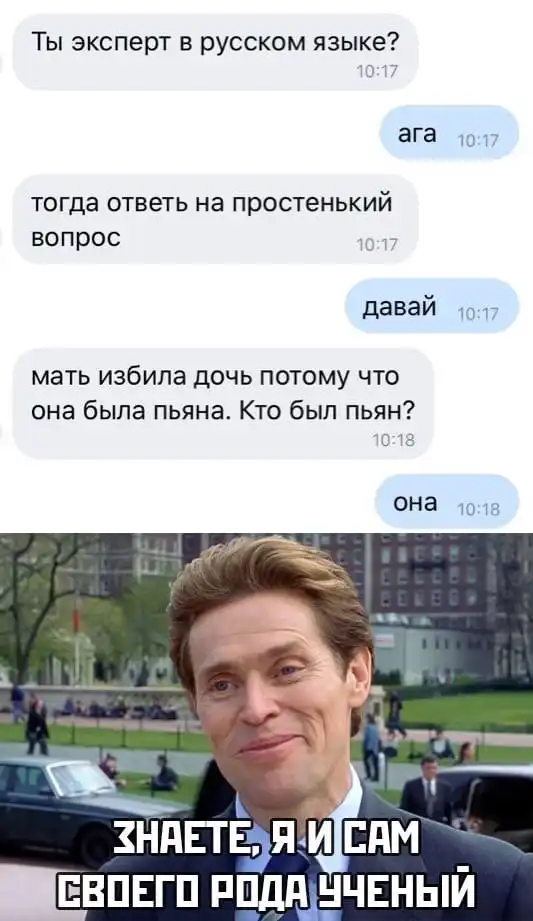Screen dimensions: 533x921
Task: Click the 10:17 timestamp beside 'давай'
Action: [477, 314]
